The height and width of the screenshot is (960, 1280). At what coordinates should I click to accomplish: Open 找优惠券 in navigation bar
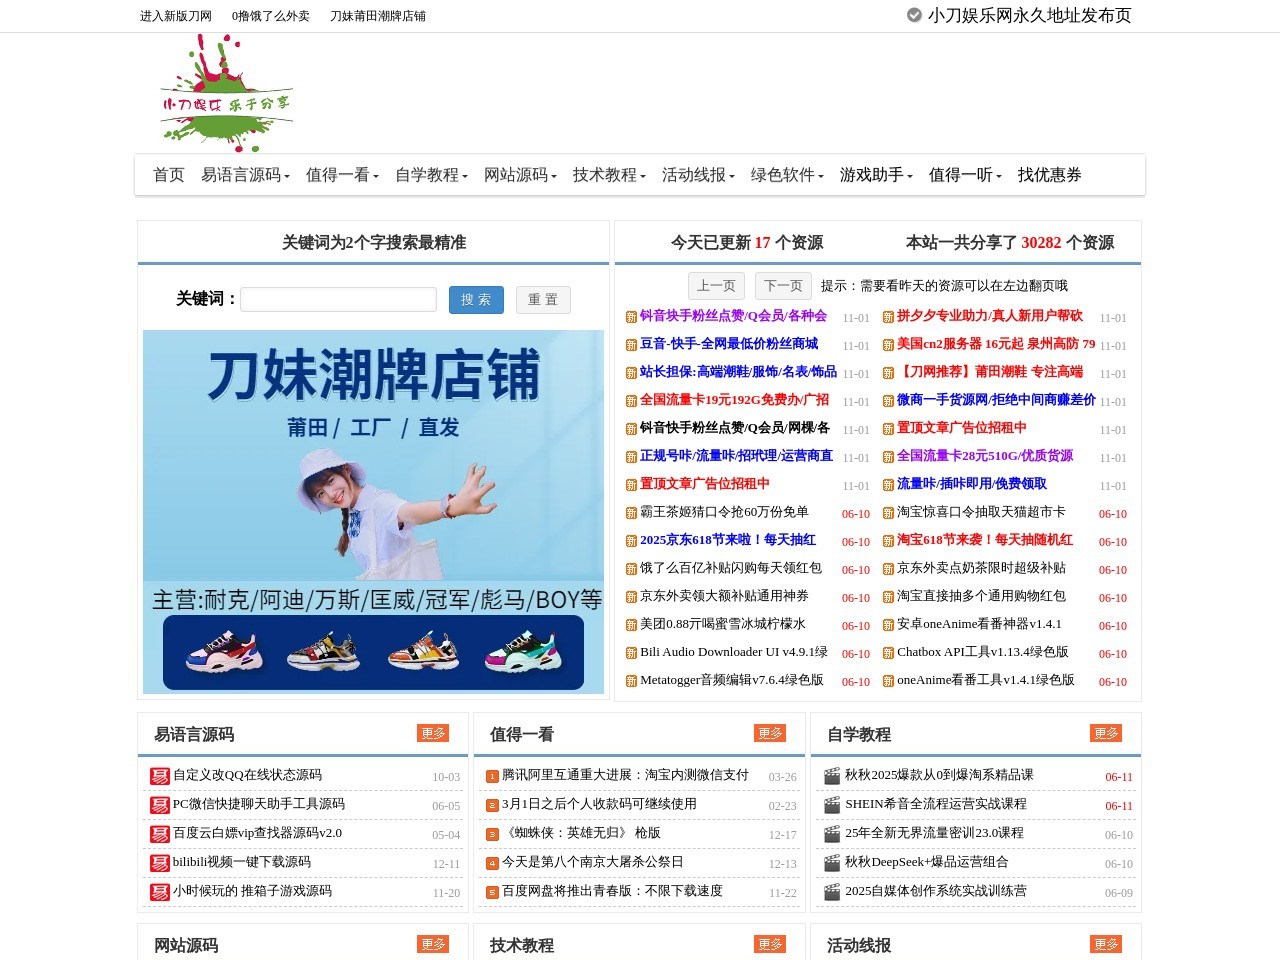[x=1050, y=175]
